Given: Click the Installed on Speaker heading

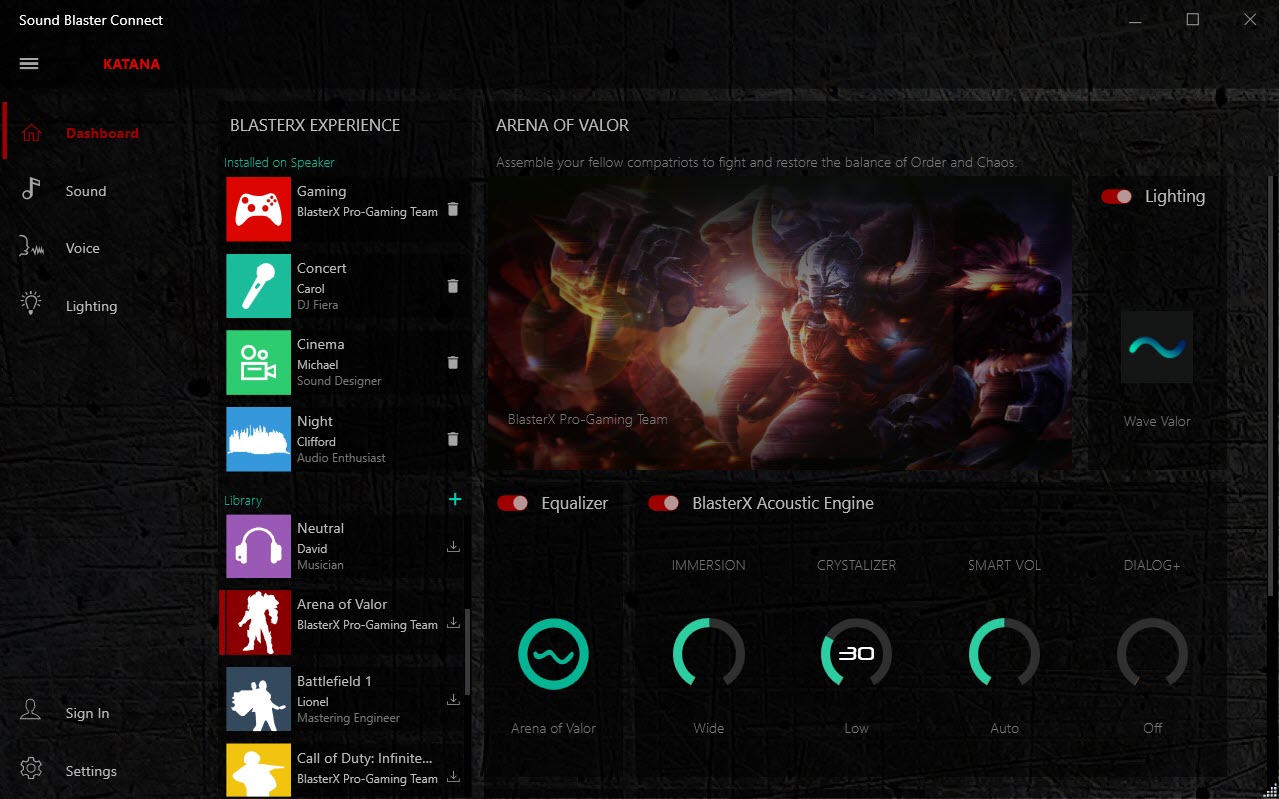Looking at the screenshot, I should [x=279, y=162].
